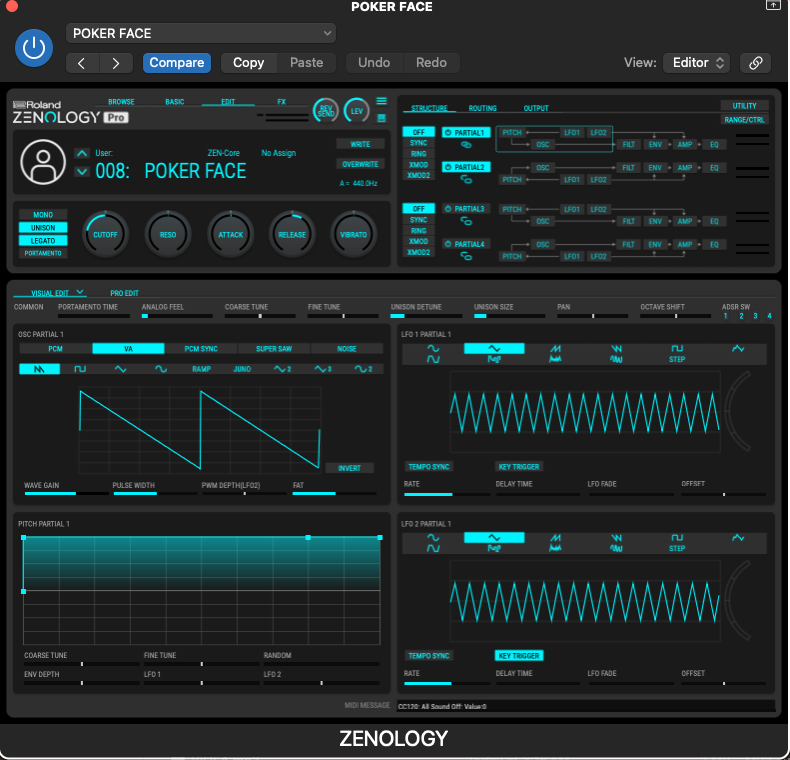This screenshot has width=790, height=760.
Task: Click the REV SEND knob icon
Action: pos(325,111)
